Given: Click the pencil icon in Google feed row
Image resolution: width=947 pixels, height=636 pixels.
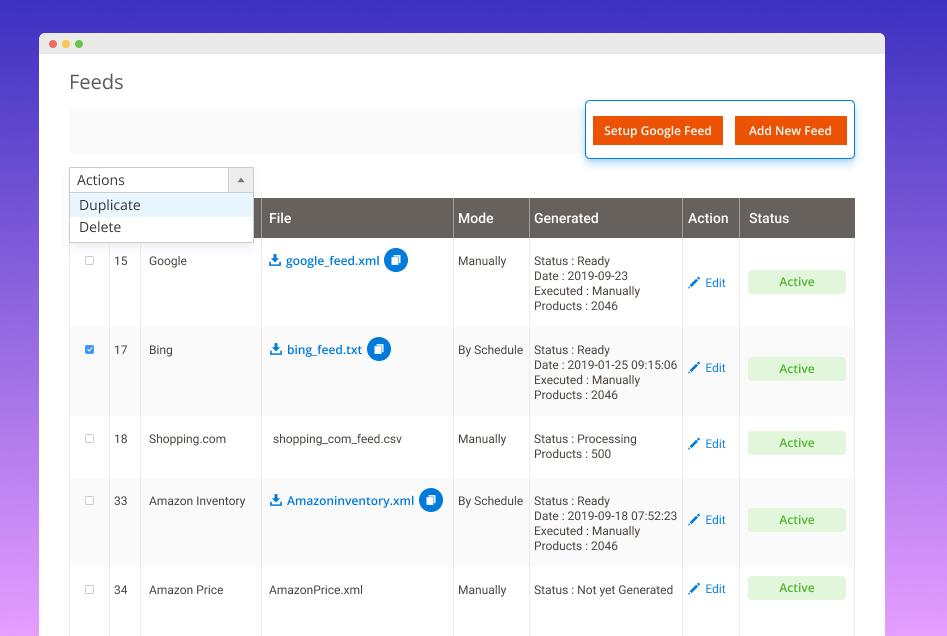Looking at the screenshot, I should 695,283.
